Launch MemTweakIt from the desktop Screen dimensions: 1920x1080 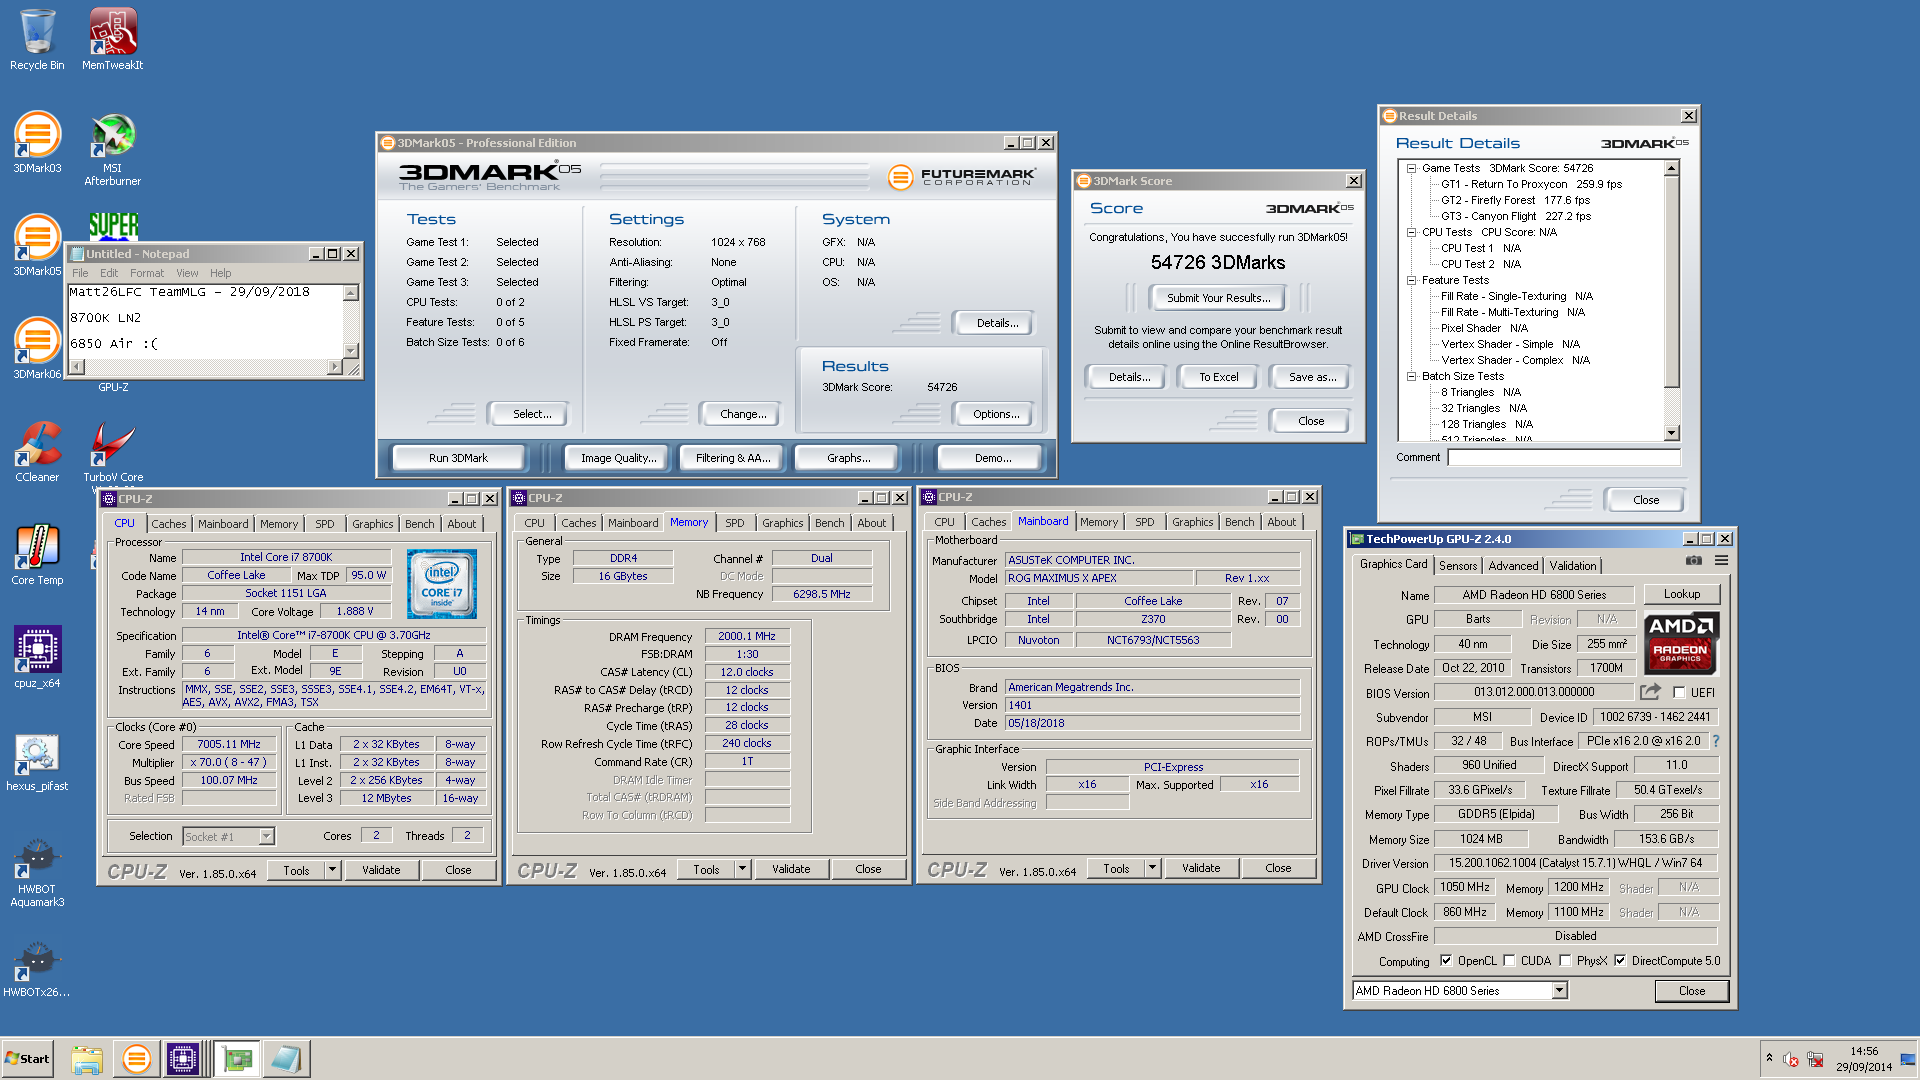pyautogui.click(x=113, y=40)
